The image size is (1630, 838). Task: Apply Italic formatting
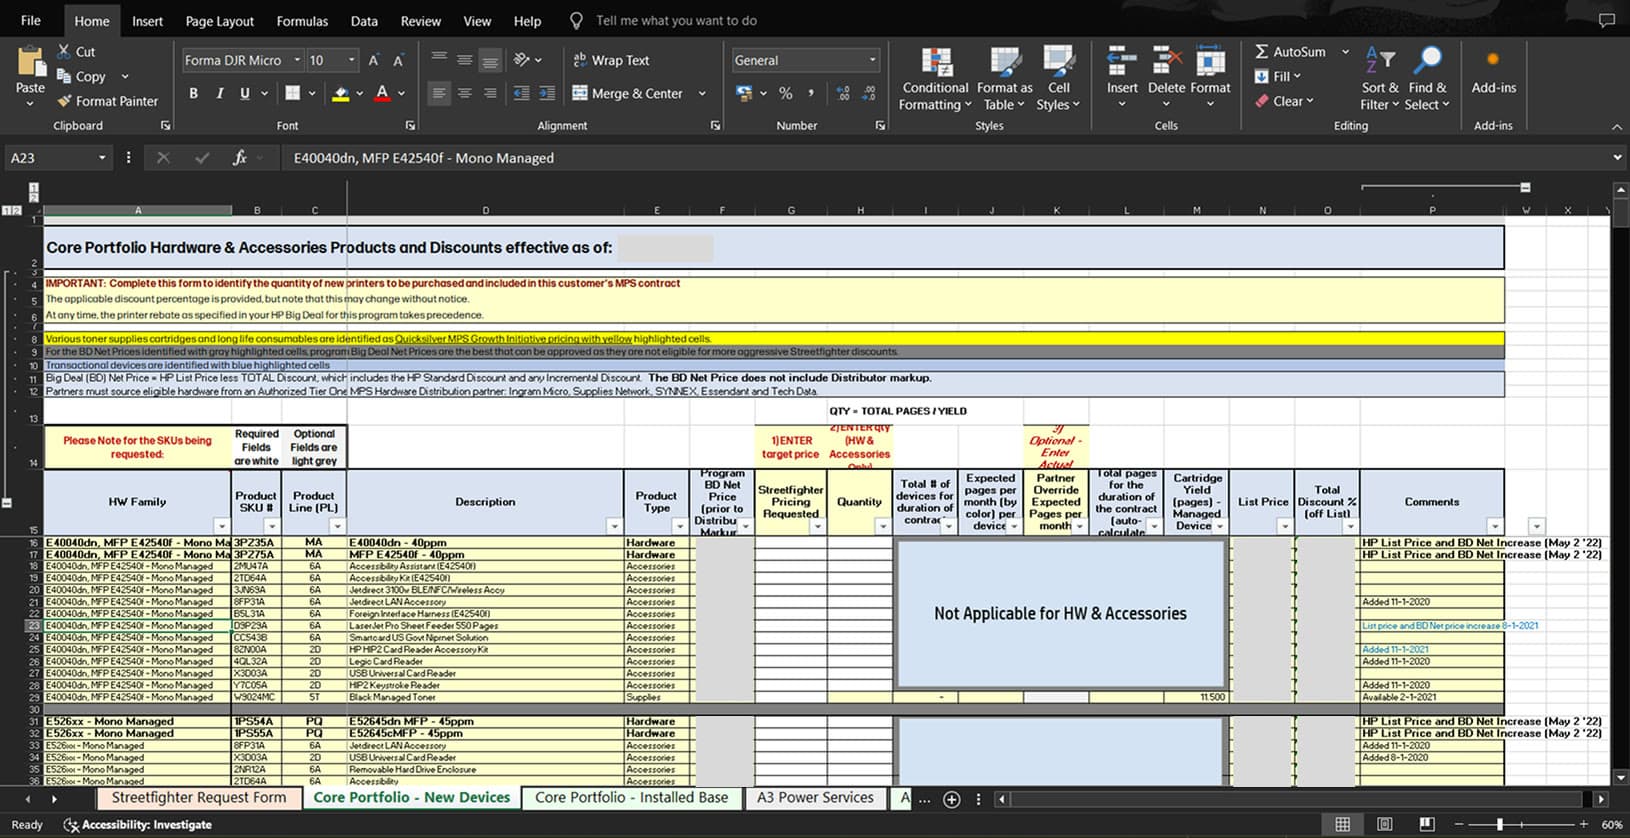click(x=219, y=93)
